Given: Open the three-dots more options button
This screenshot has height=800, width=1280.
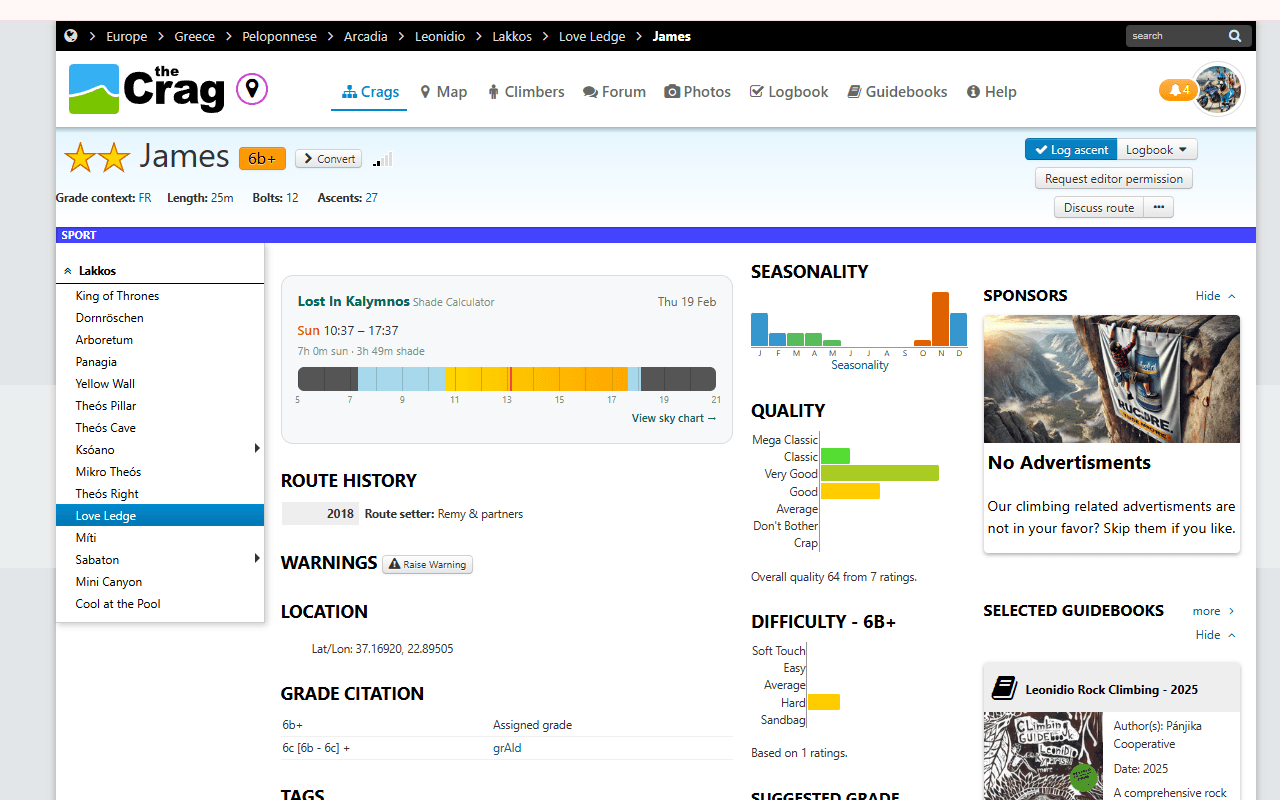Looking at the screenshot, I should click(1158, 207).
